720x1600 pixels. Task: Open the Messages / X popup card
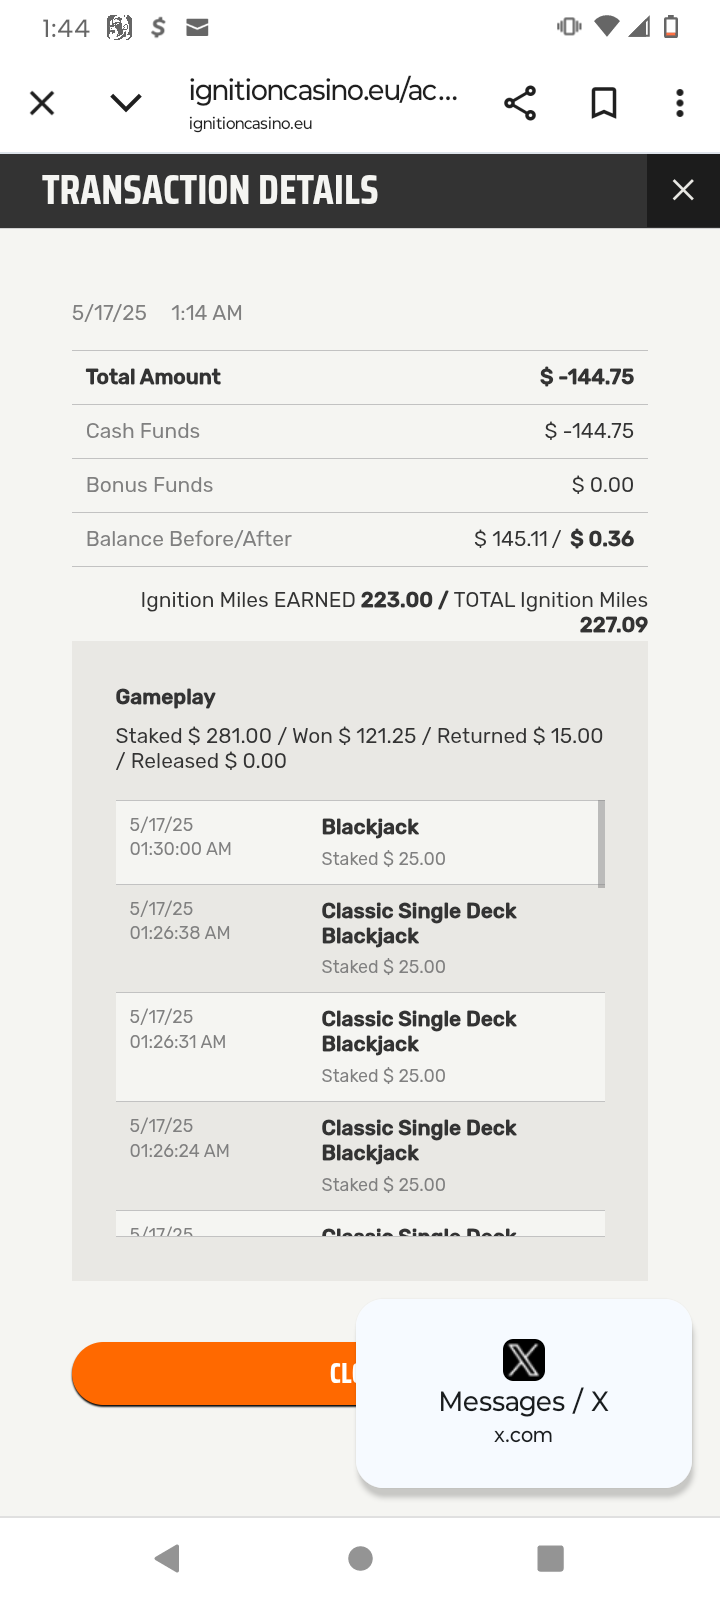pyautogui.click(x=524, y=1393)
